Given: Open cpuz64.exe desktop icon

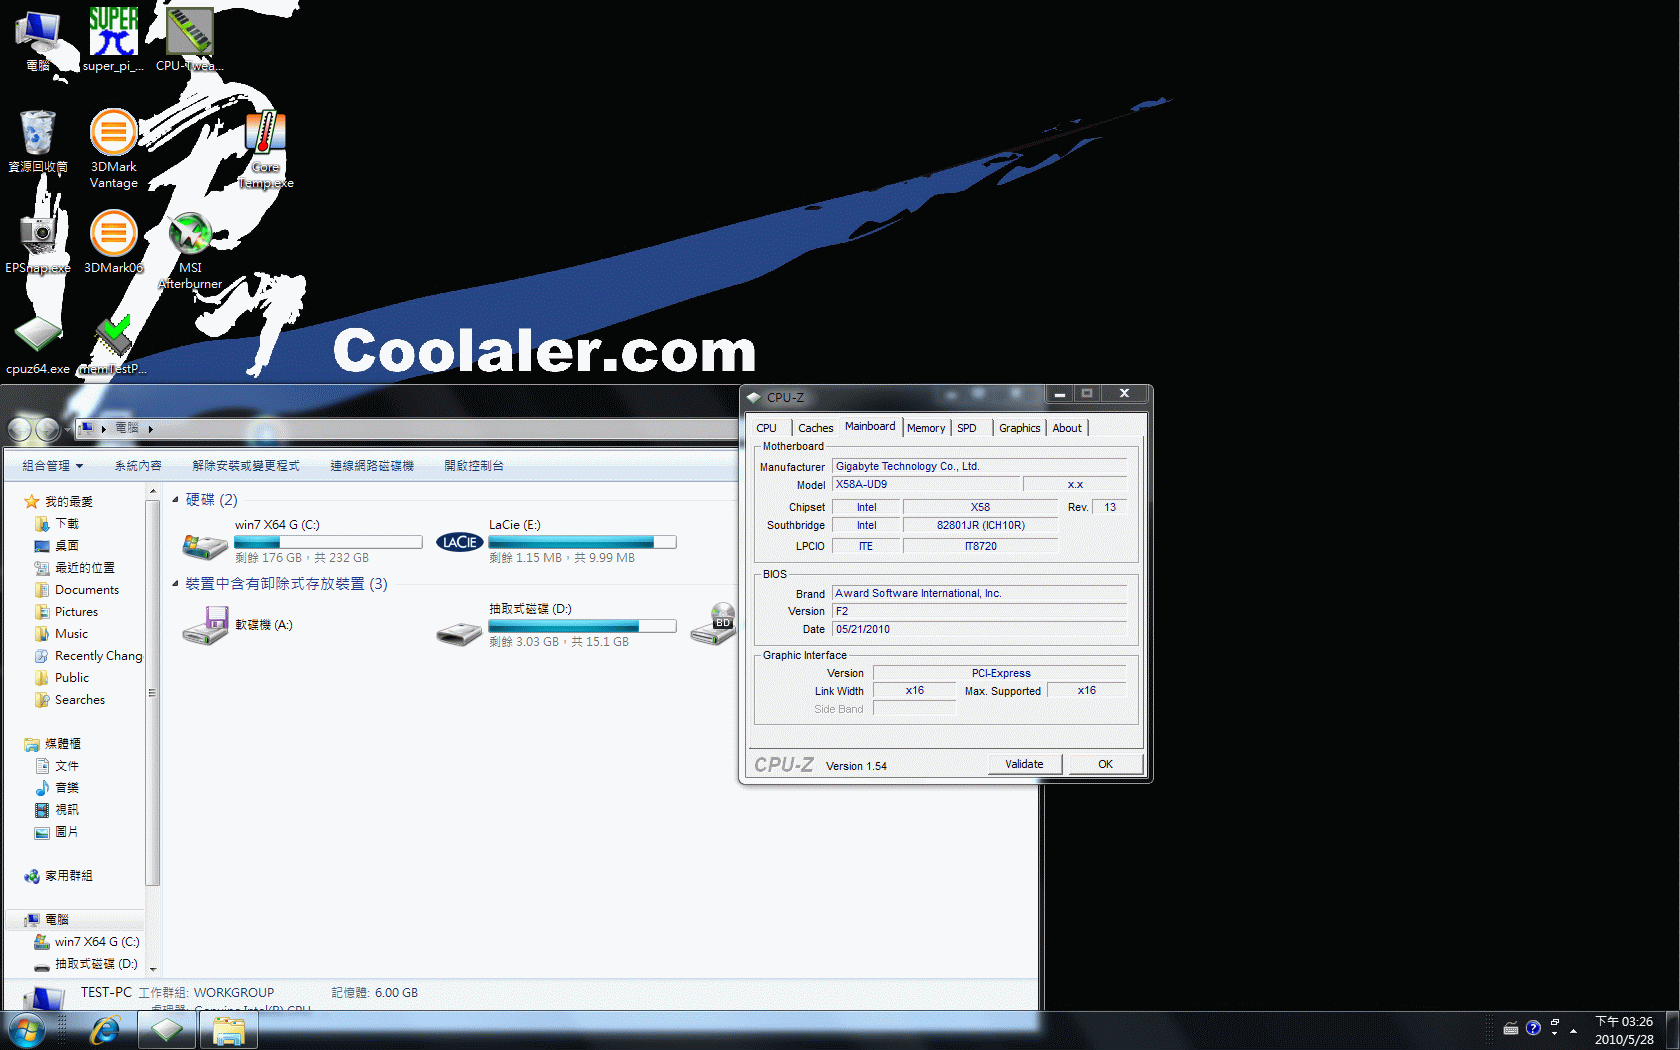Looking at the screenshot, I should [38, 345].
